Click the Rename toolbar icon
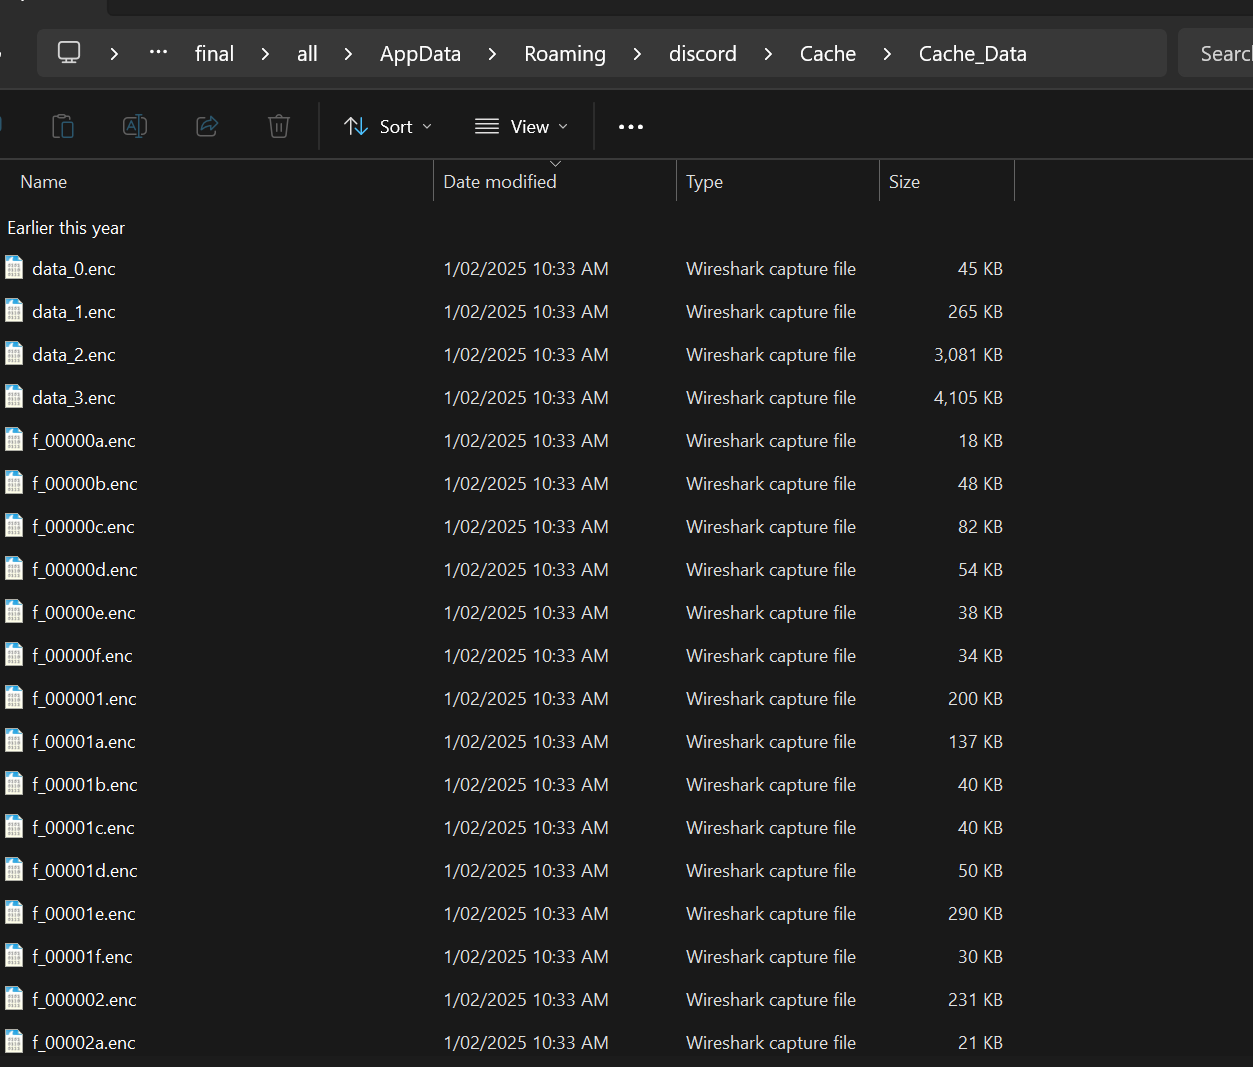 [x=135, y=126]
